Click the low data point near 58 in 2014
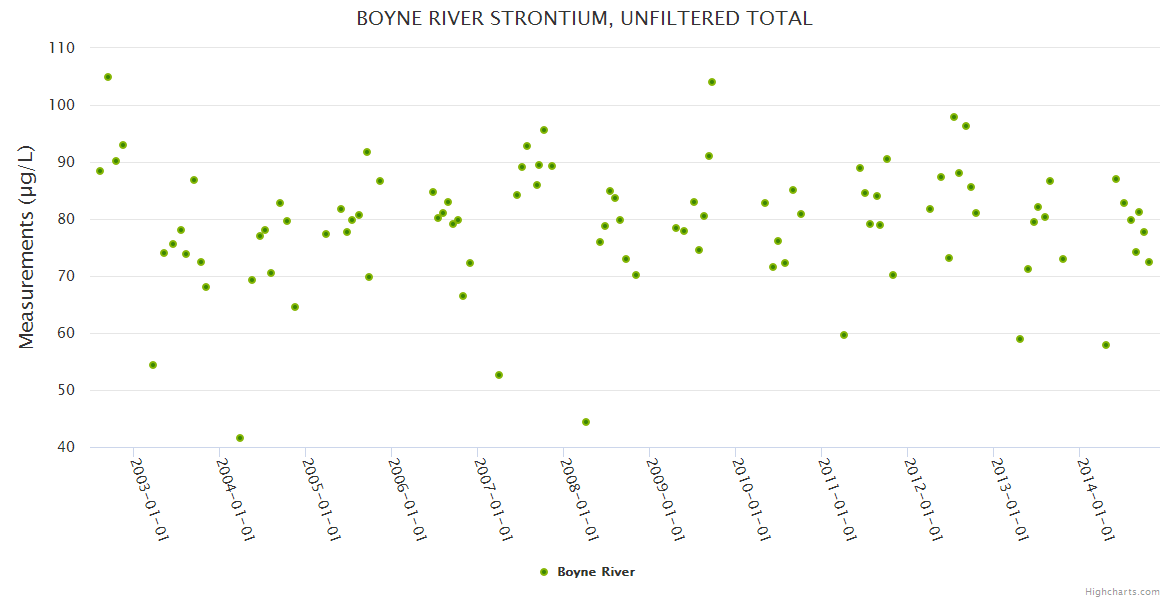This screenshot has width=1170, height=600. (x=1106, y=345)
